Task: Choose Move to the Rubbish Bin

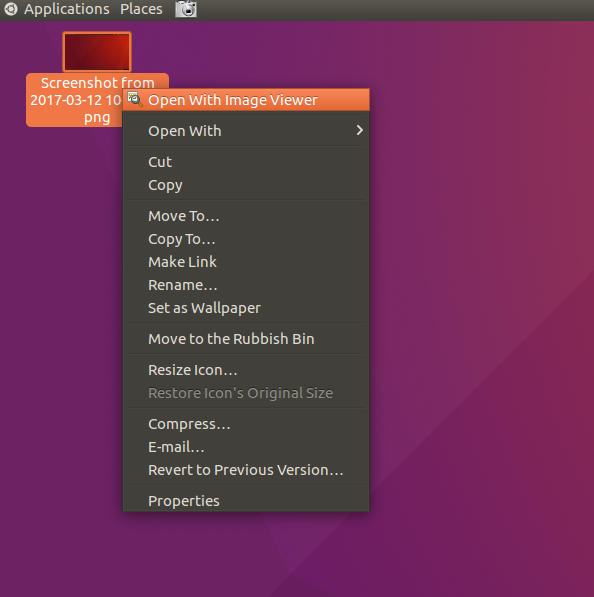Action: [246, 339]
